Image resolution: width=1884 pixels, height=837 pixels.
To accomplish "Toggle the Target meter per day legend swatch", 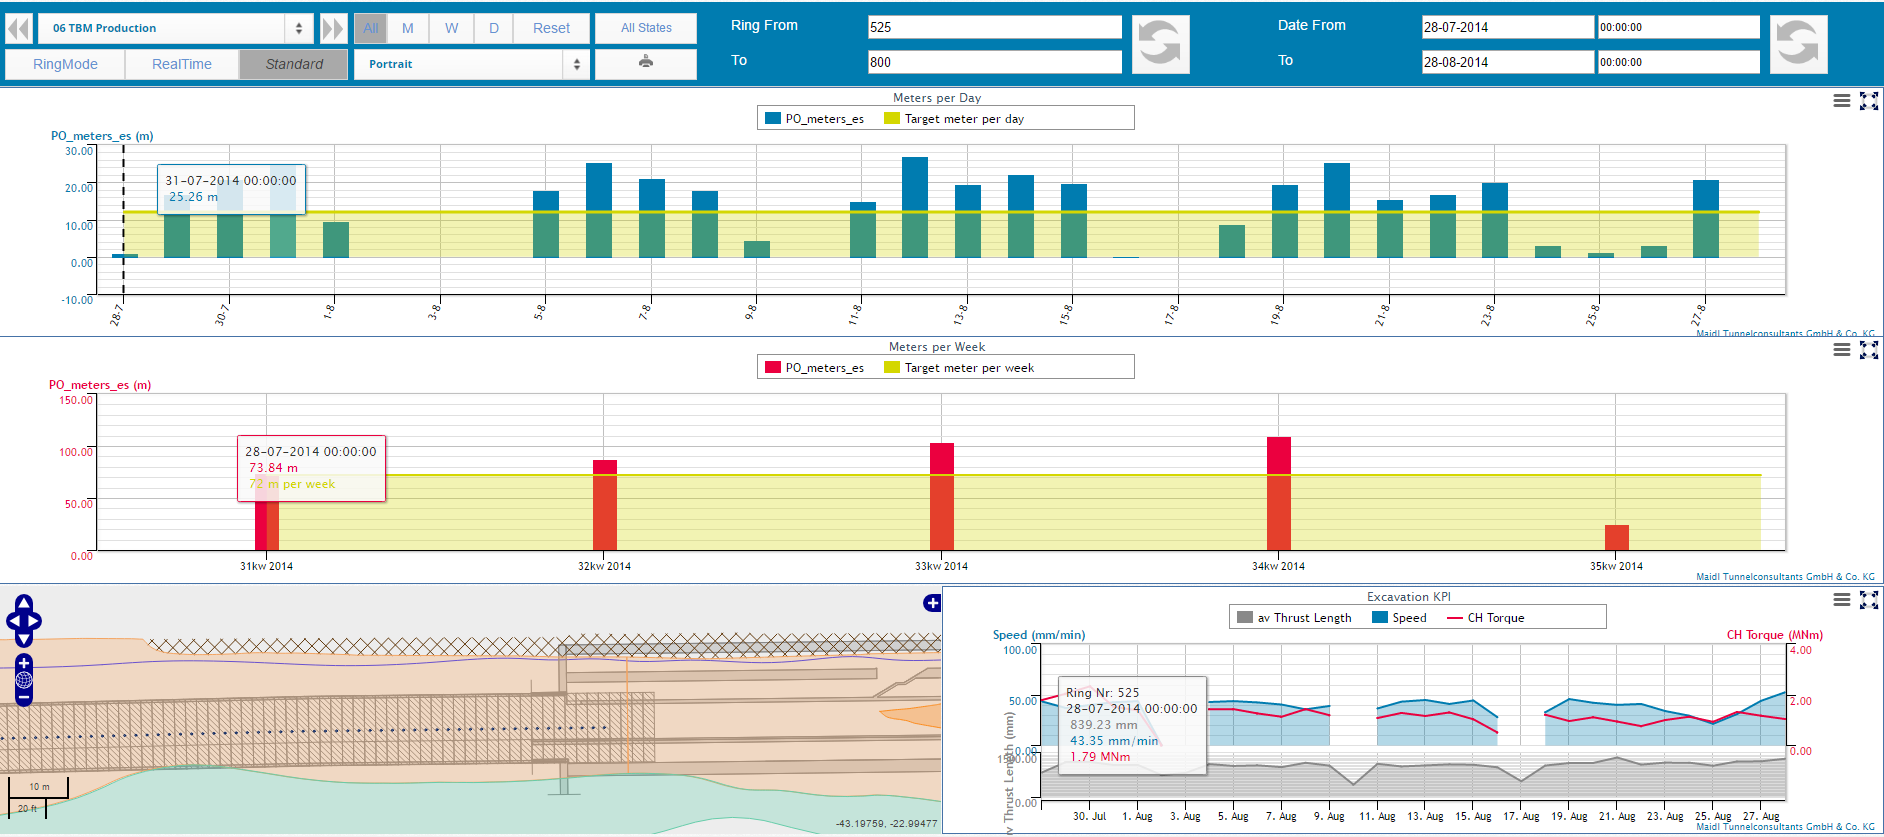I will coord(891,119).
